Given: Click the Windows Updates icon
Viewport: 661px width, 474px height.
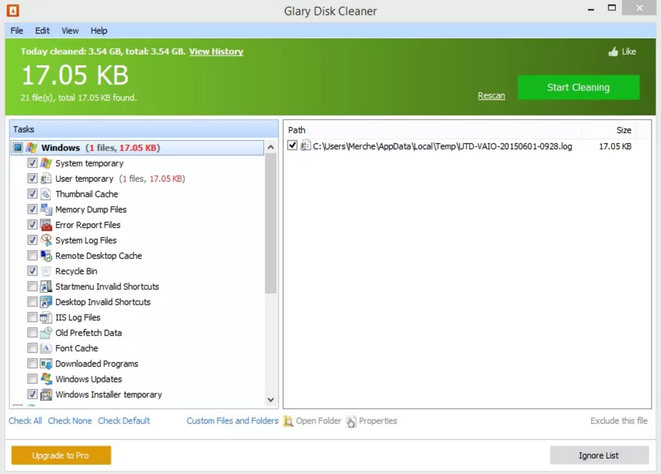Looking at the screenshot, I should [x=46, y=379].
